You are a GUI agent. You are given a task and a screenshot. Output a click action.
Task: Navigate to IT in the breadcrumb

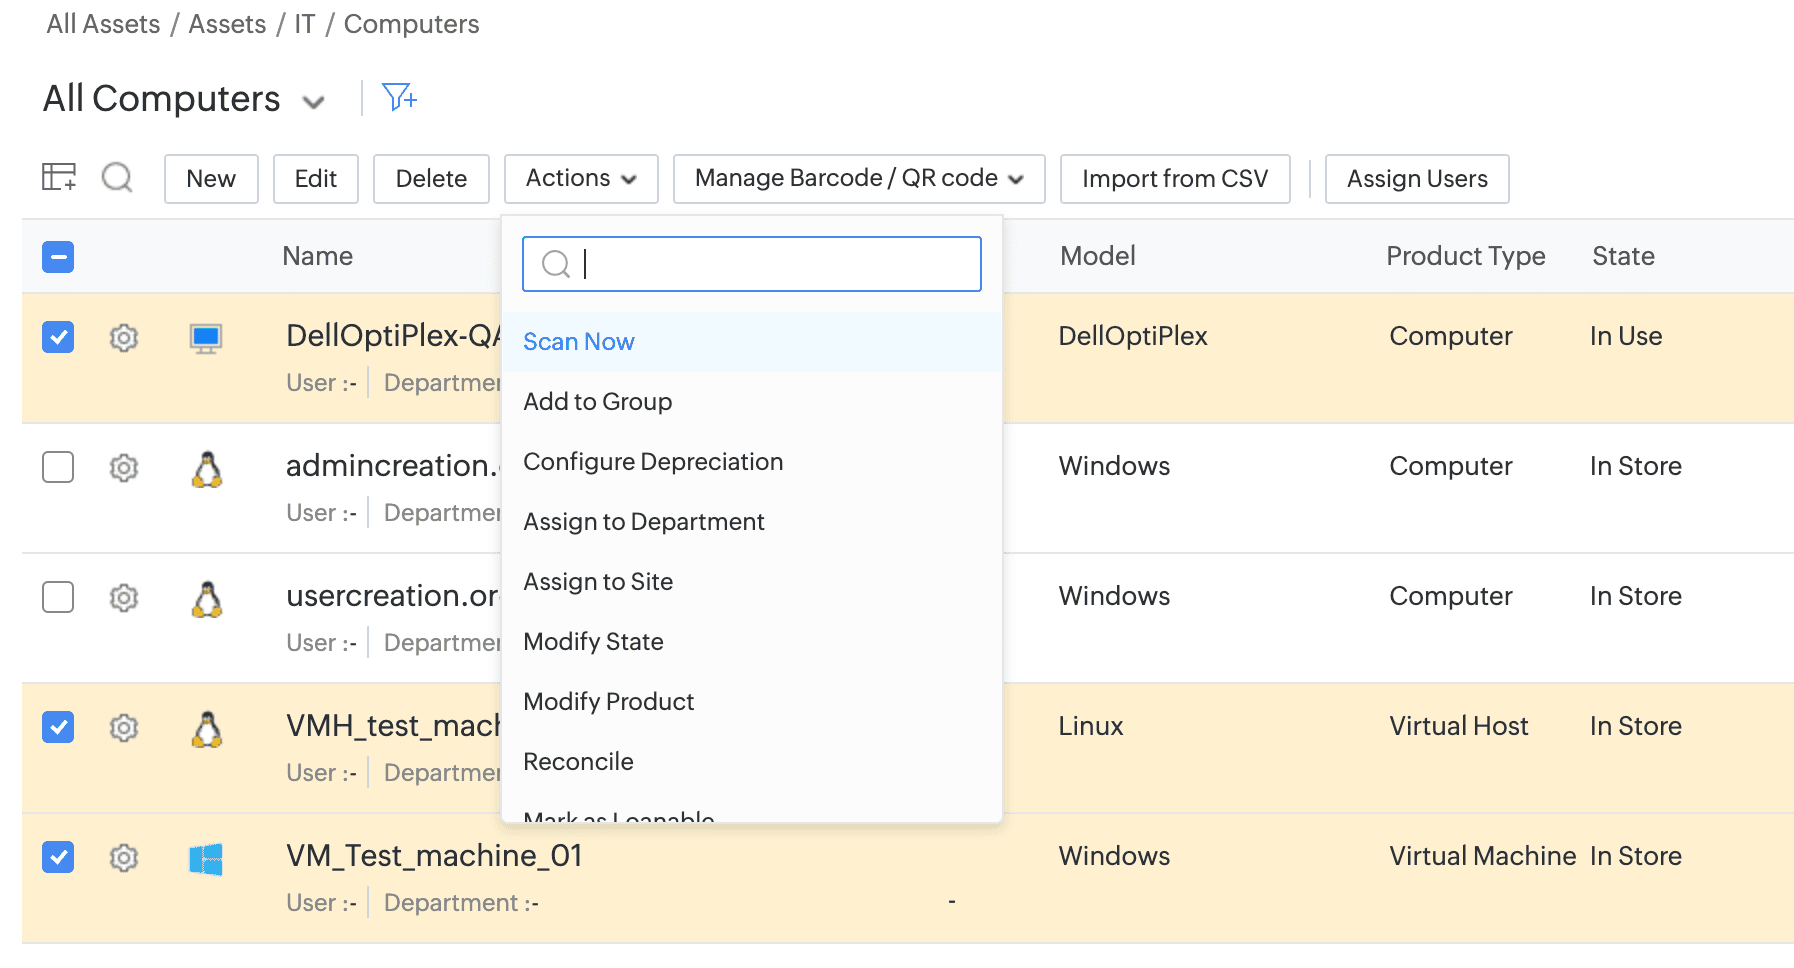[x=304, y=24]
